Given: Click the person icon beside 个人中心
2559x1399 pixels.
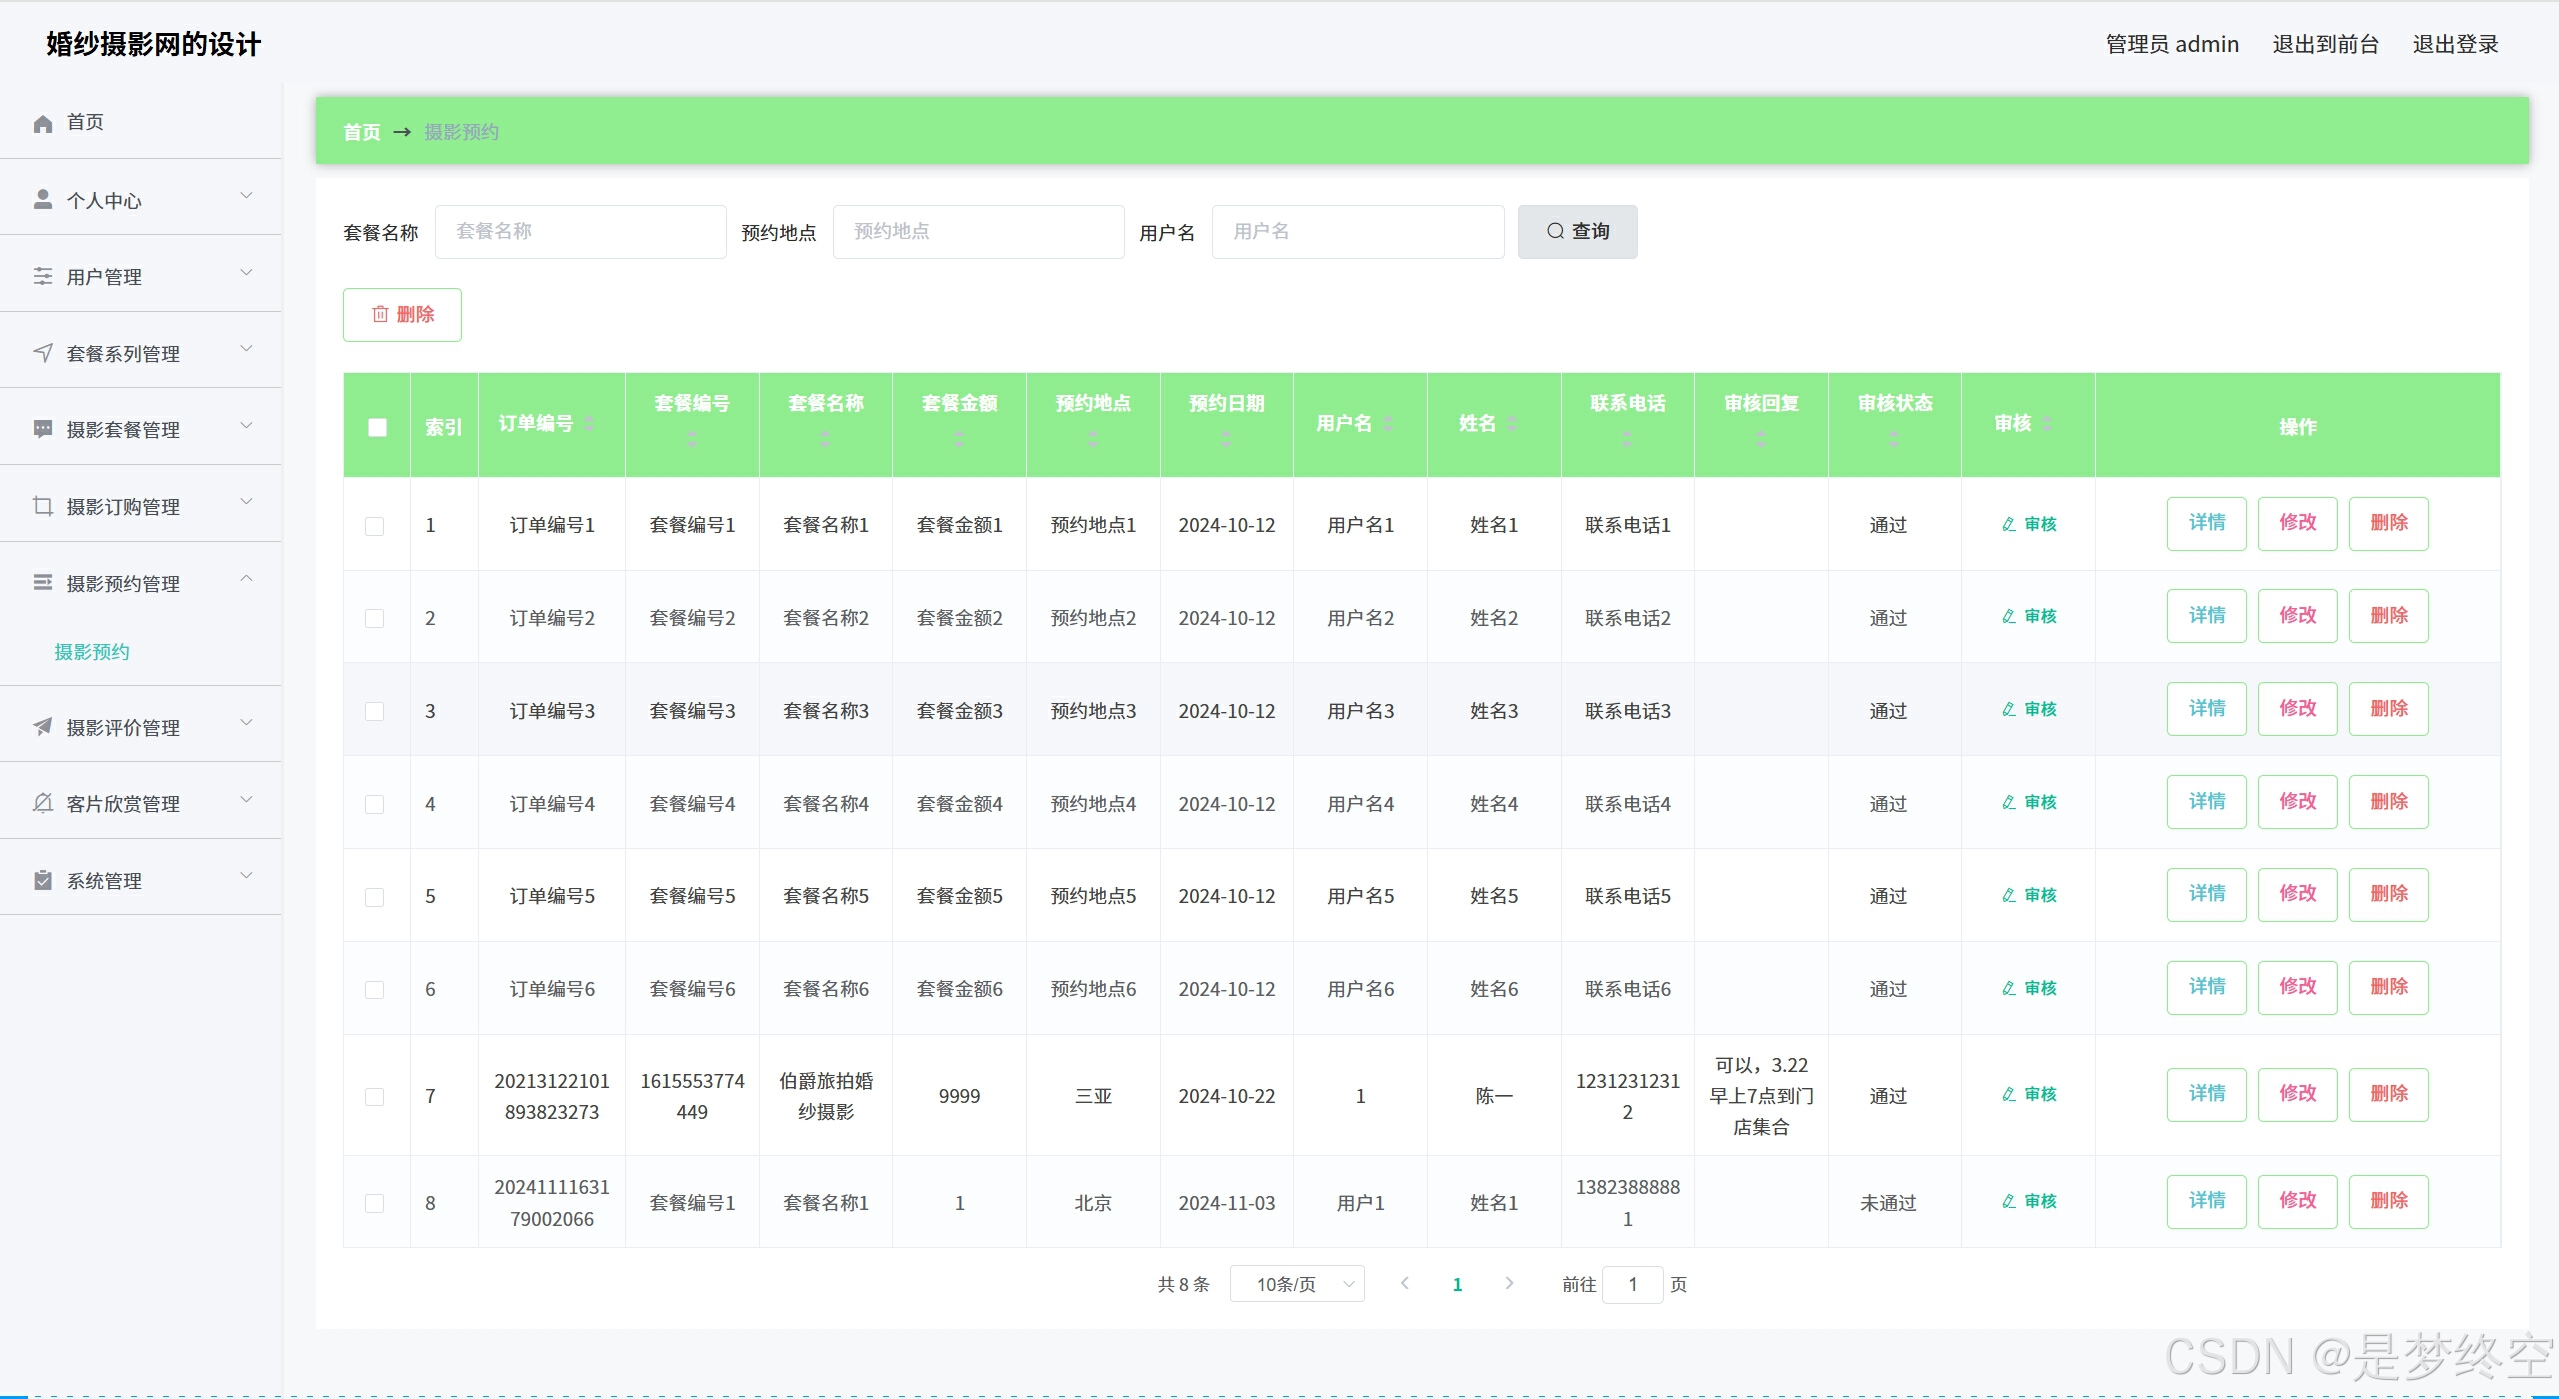Looking at the screenshot, I should [43, 200].
